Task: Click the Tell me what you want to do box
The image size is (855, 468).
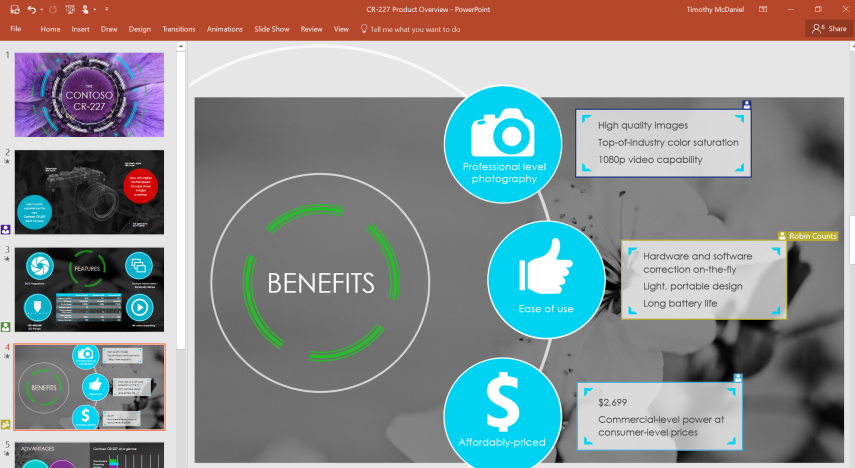Action: tap(411, 29)
